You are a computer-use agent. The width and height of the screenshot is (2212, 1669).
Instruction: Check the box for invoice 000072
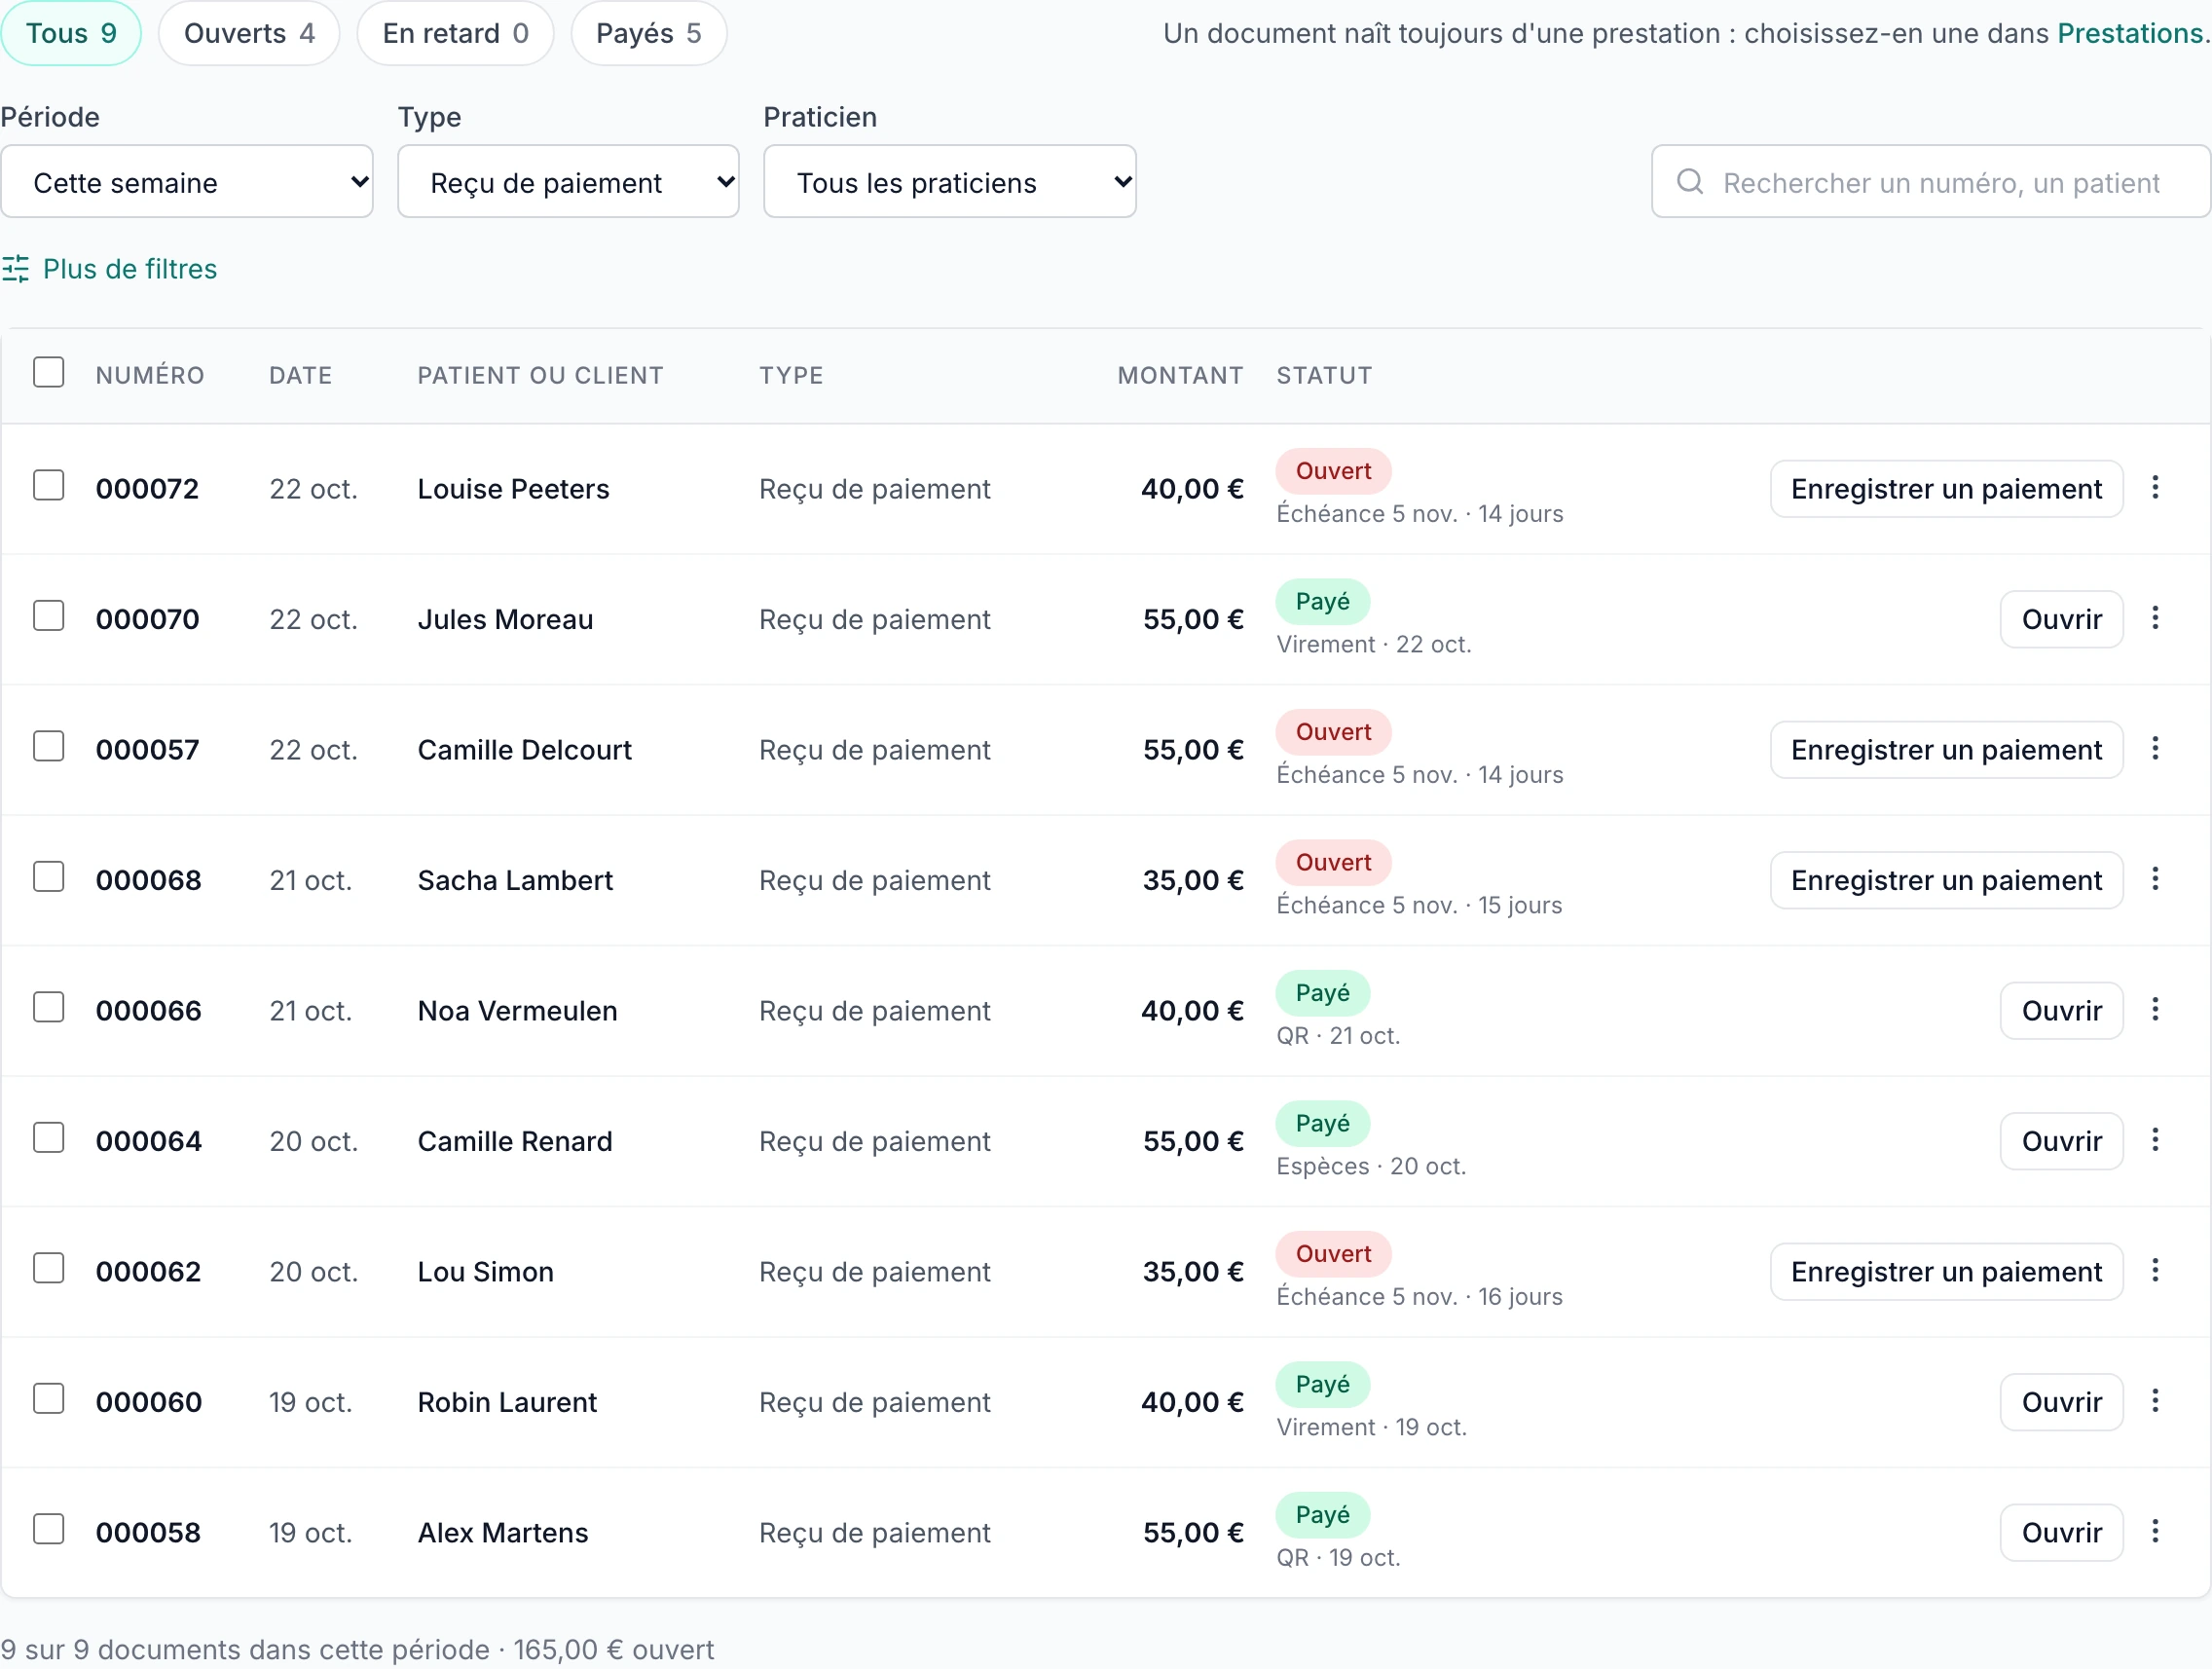click(48, 486)
